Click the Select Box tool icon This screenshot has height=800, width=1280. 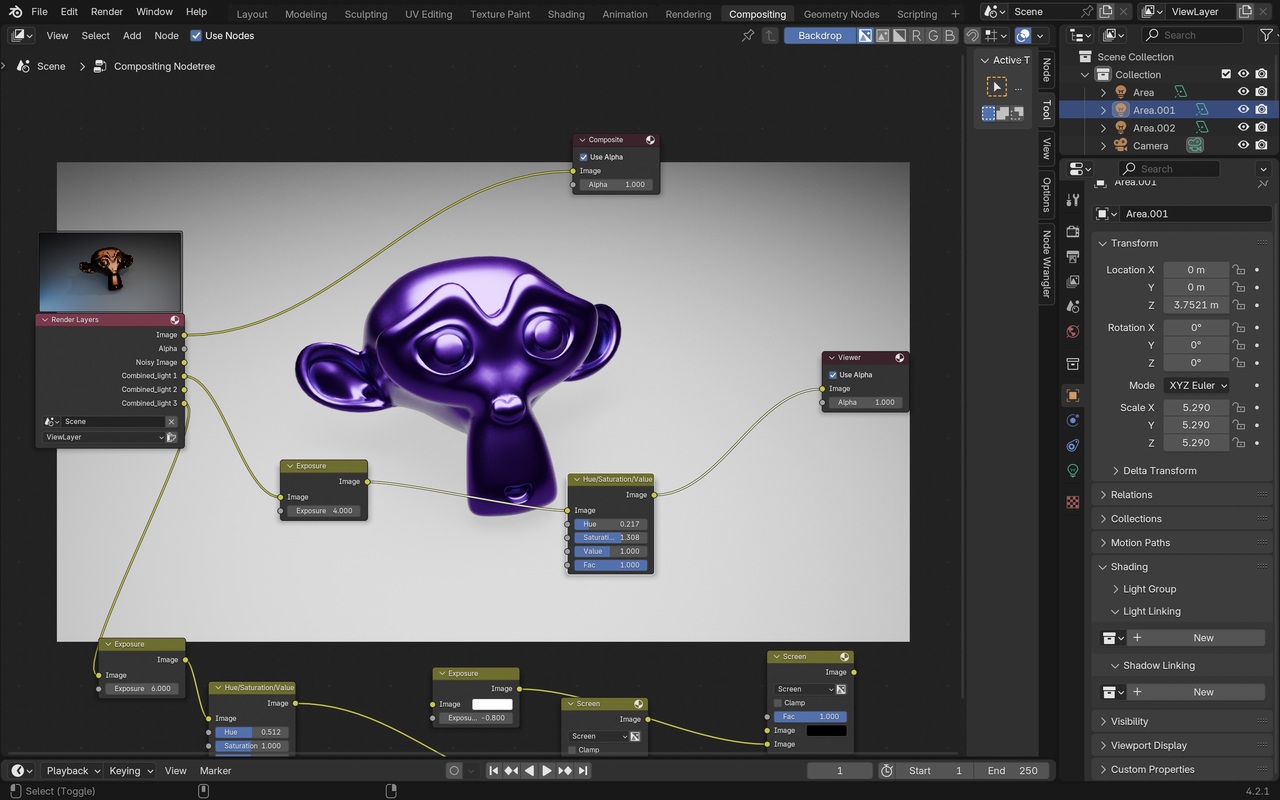997,87
